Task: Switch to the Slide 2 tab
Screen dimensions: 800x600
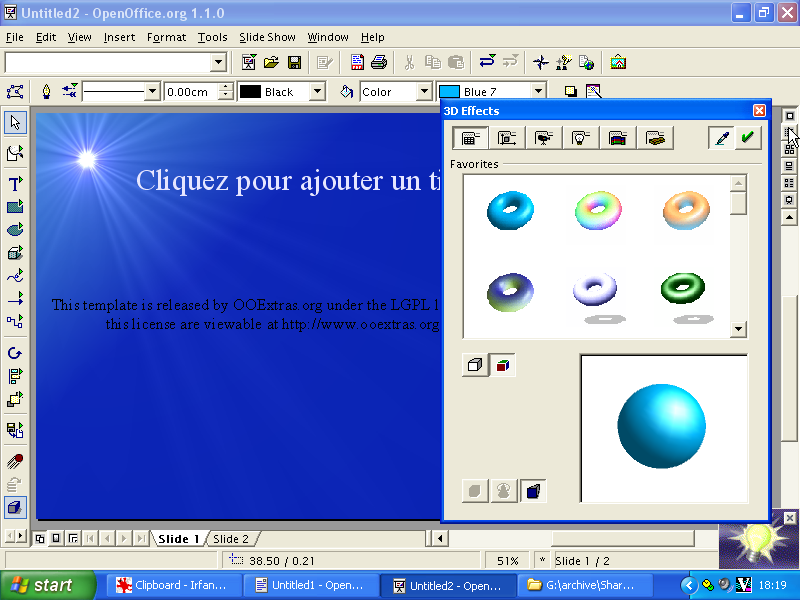Action: tap(231, 539)
